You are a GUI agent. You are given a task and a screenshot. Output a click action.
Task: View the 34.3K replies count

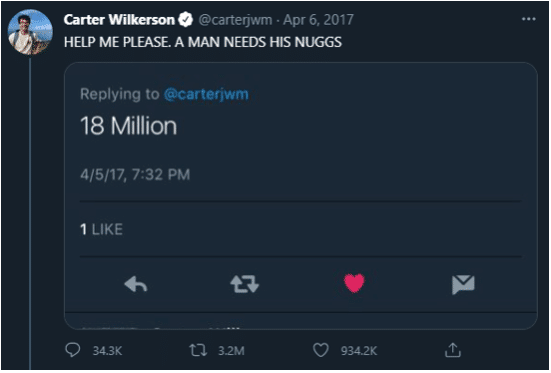tap(107, 351)
